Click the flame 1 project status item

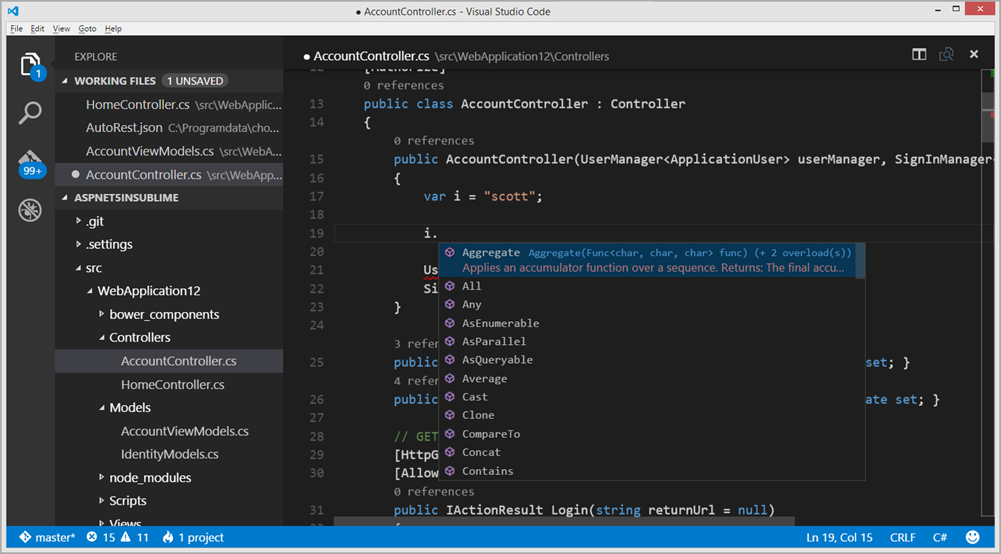pyautogui.click(x=193, y=537)
